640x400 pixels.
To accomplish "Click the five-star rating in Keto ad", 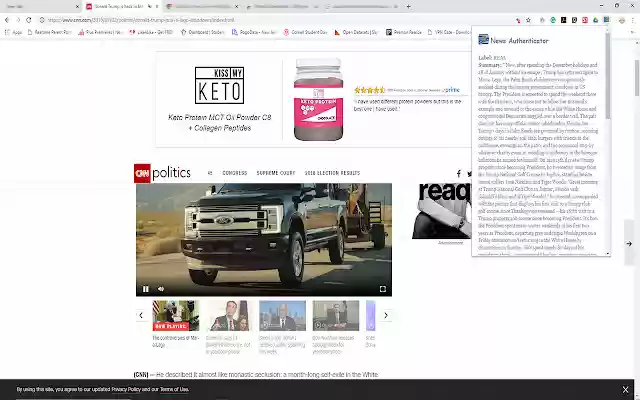I will point(370,90).
